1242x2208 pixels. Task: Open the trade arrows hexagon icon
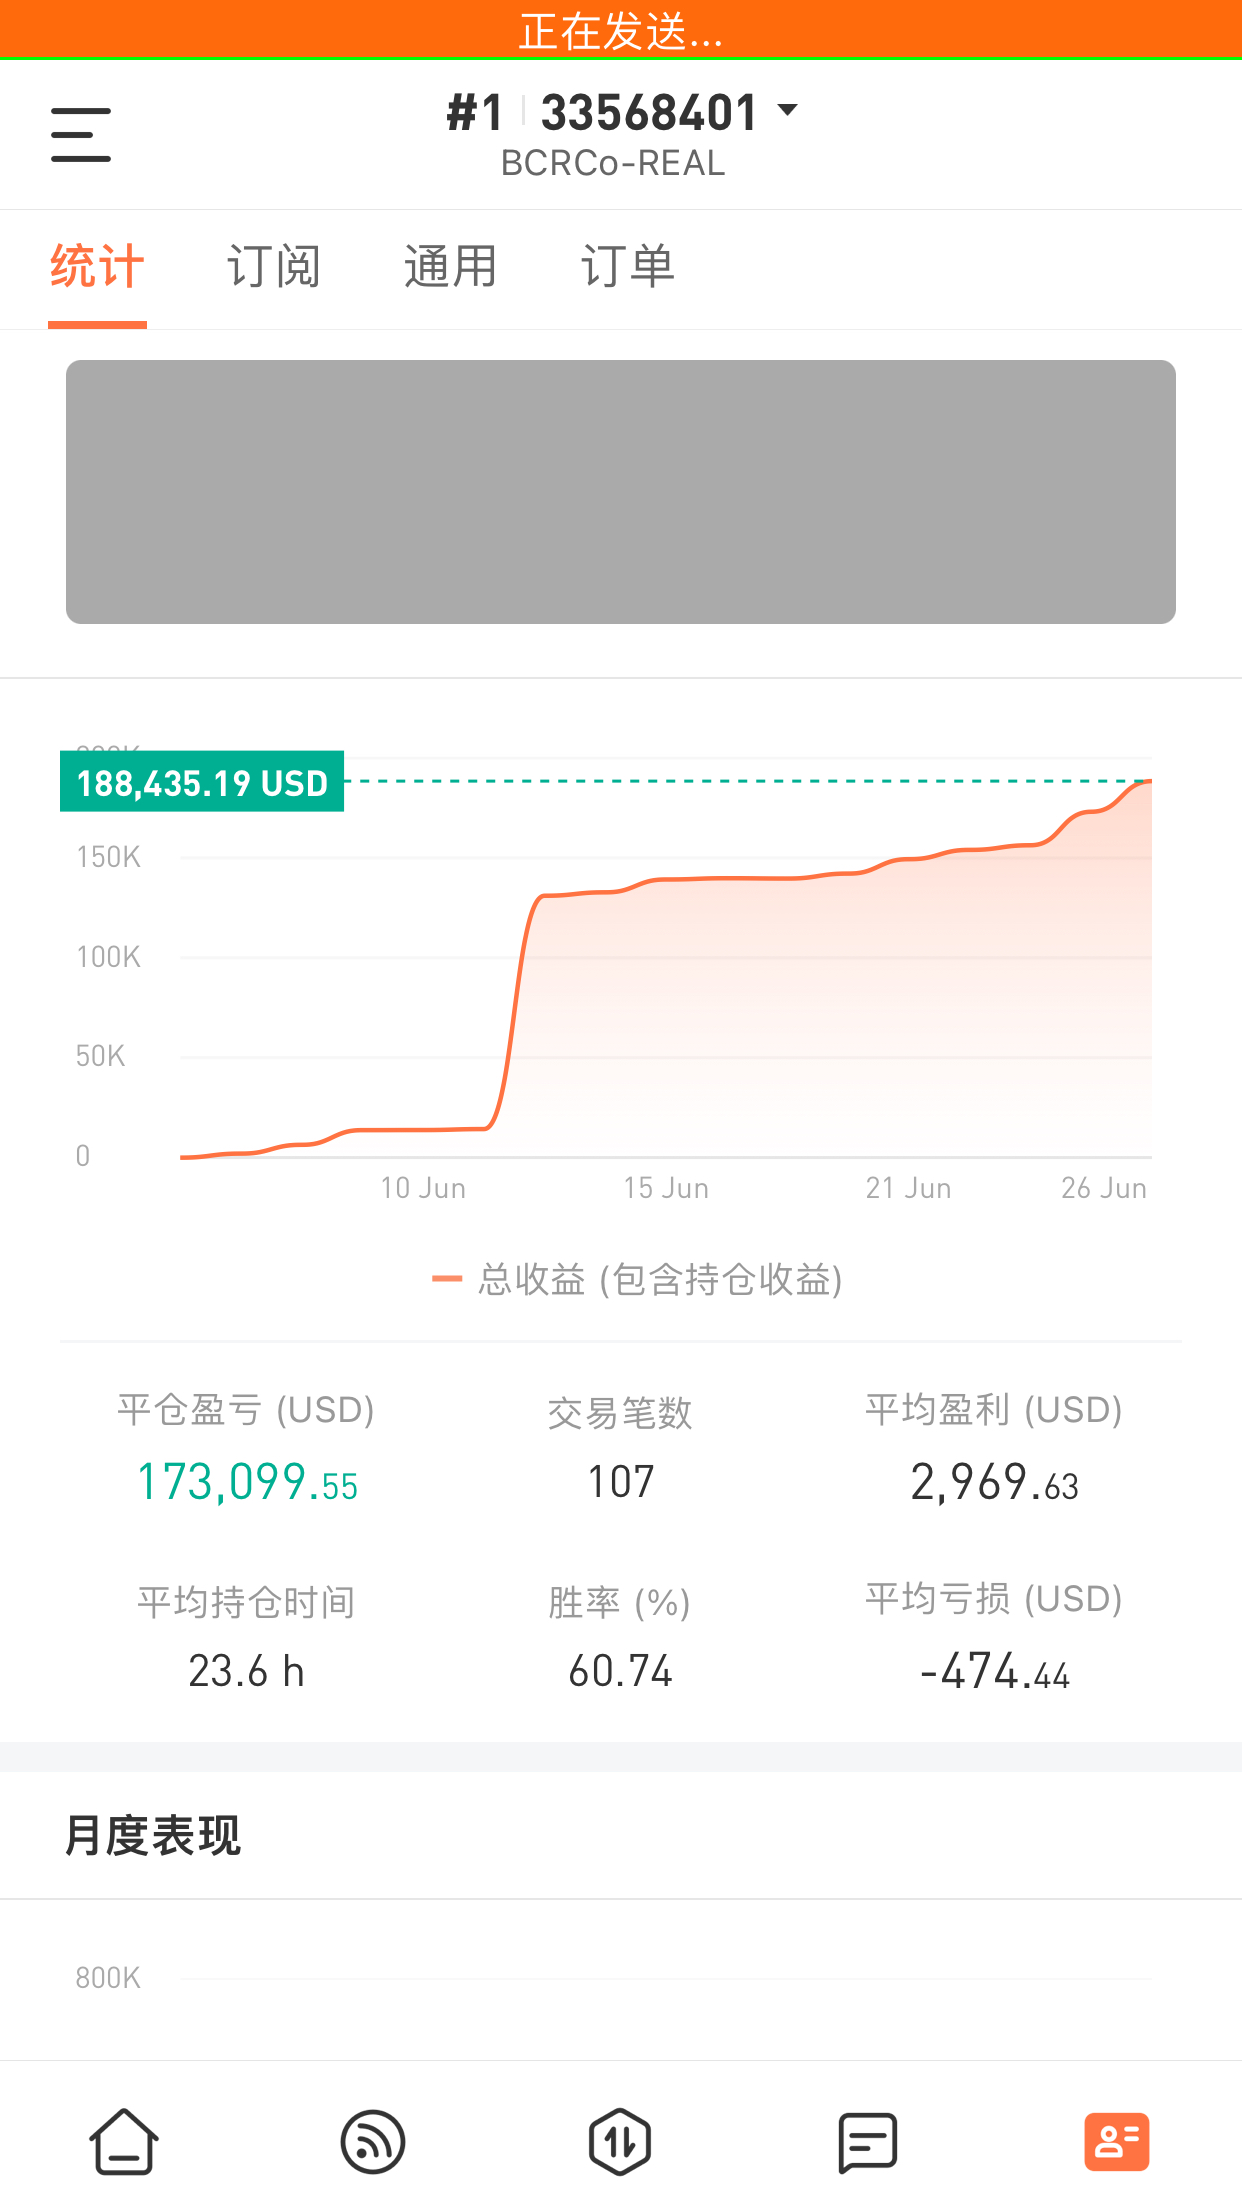(620, 2142)
